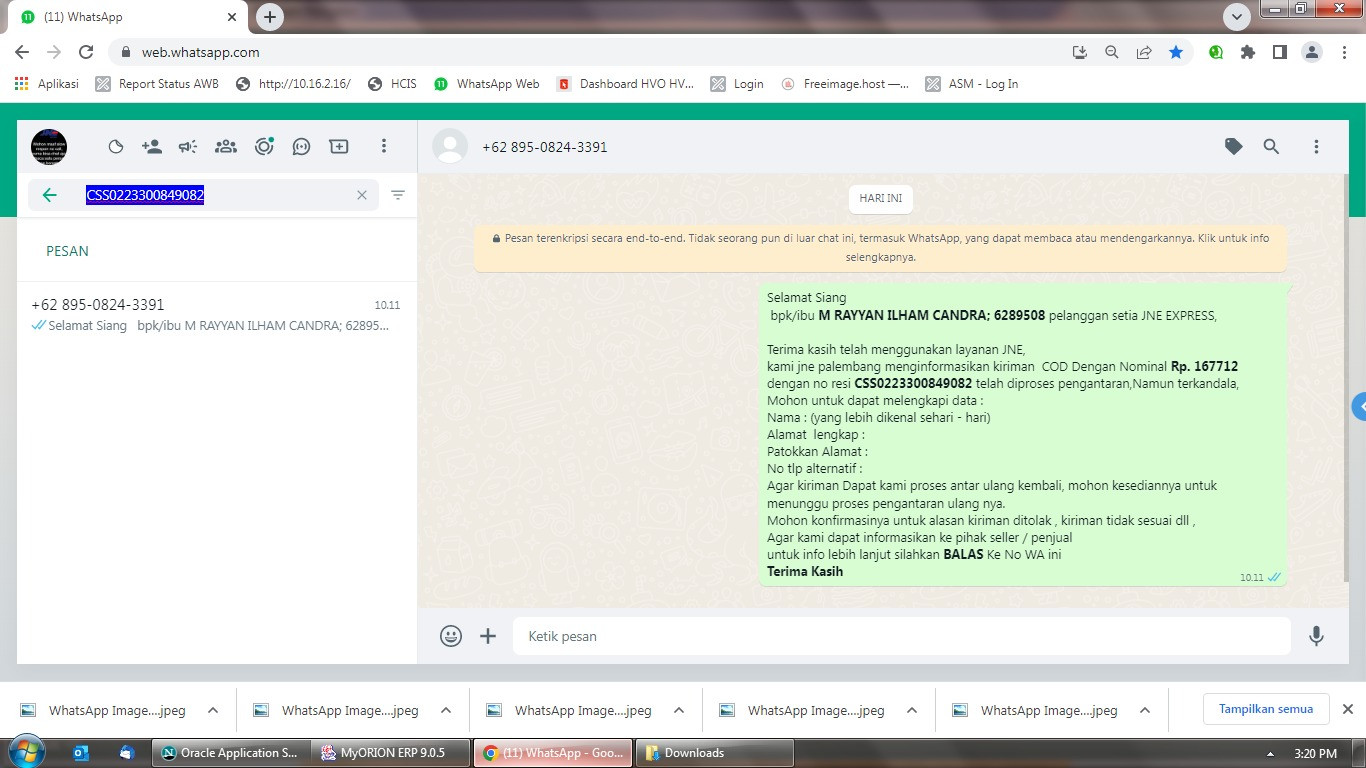
Task: Expand third download item chevron
Action: (679, 710)
